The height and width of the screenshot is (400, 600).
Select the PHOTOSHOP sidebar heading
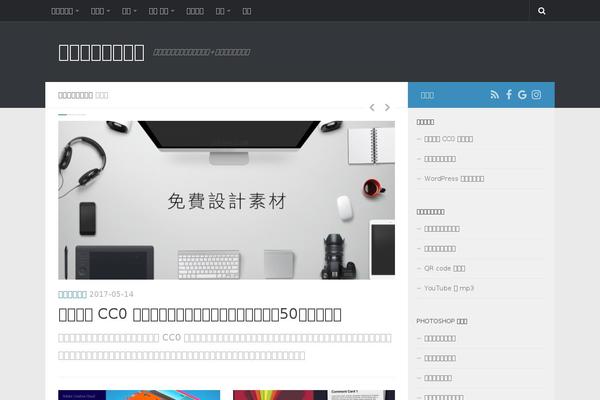coord(442,321)
